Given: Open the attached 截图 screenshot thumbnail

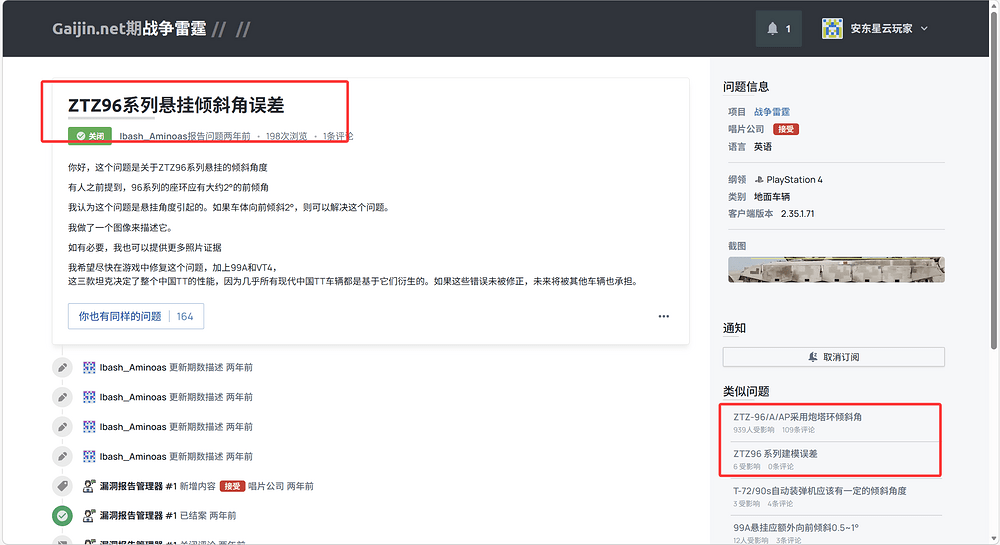Looking at the screenshot, I should point(836,270).
